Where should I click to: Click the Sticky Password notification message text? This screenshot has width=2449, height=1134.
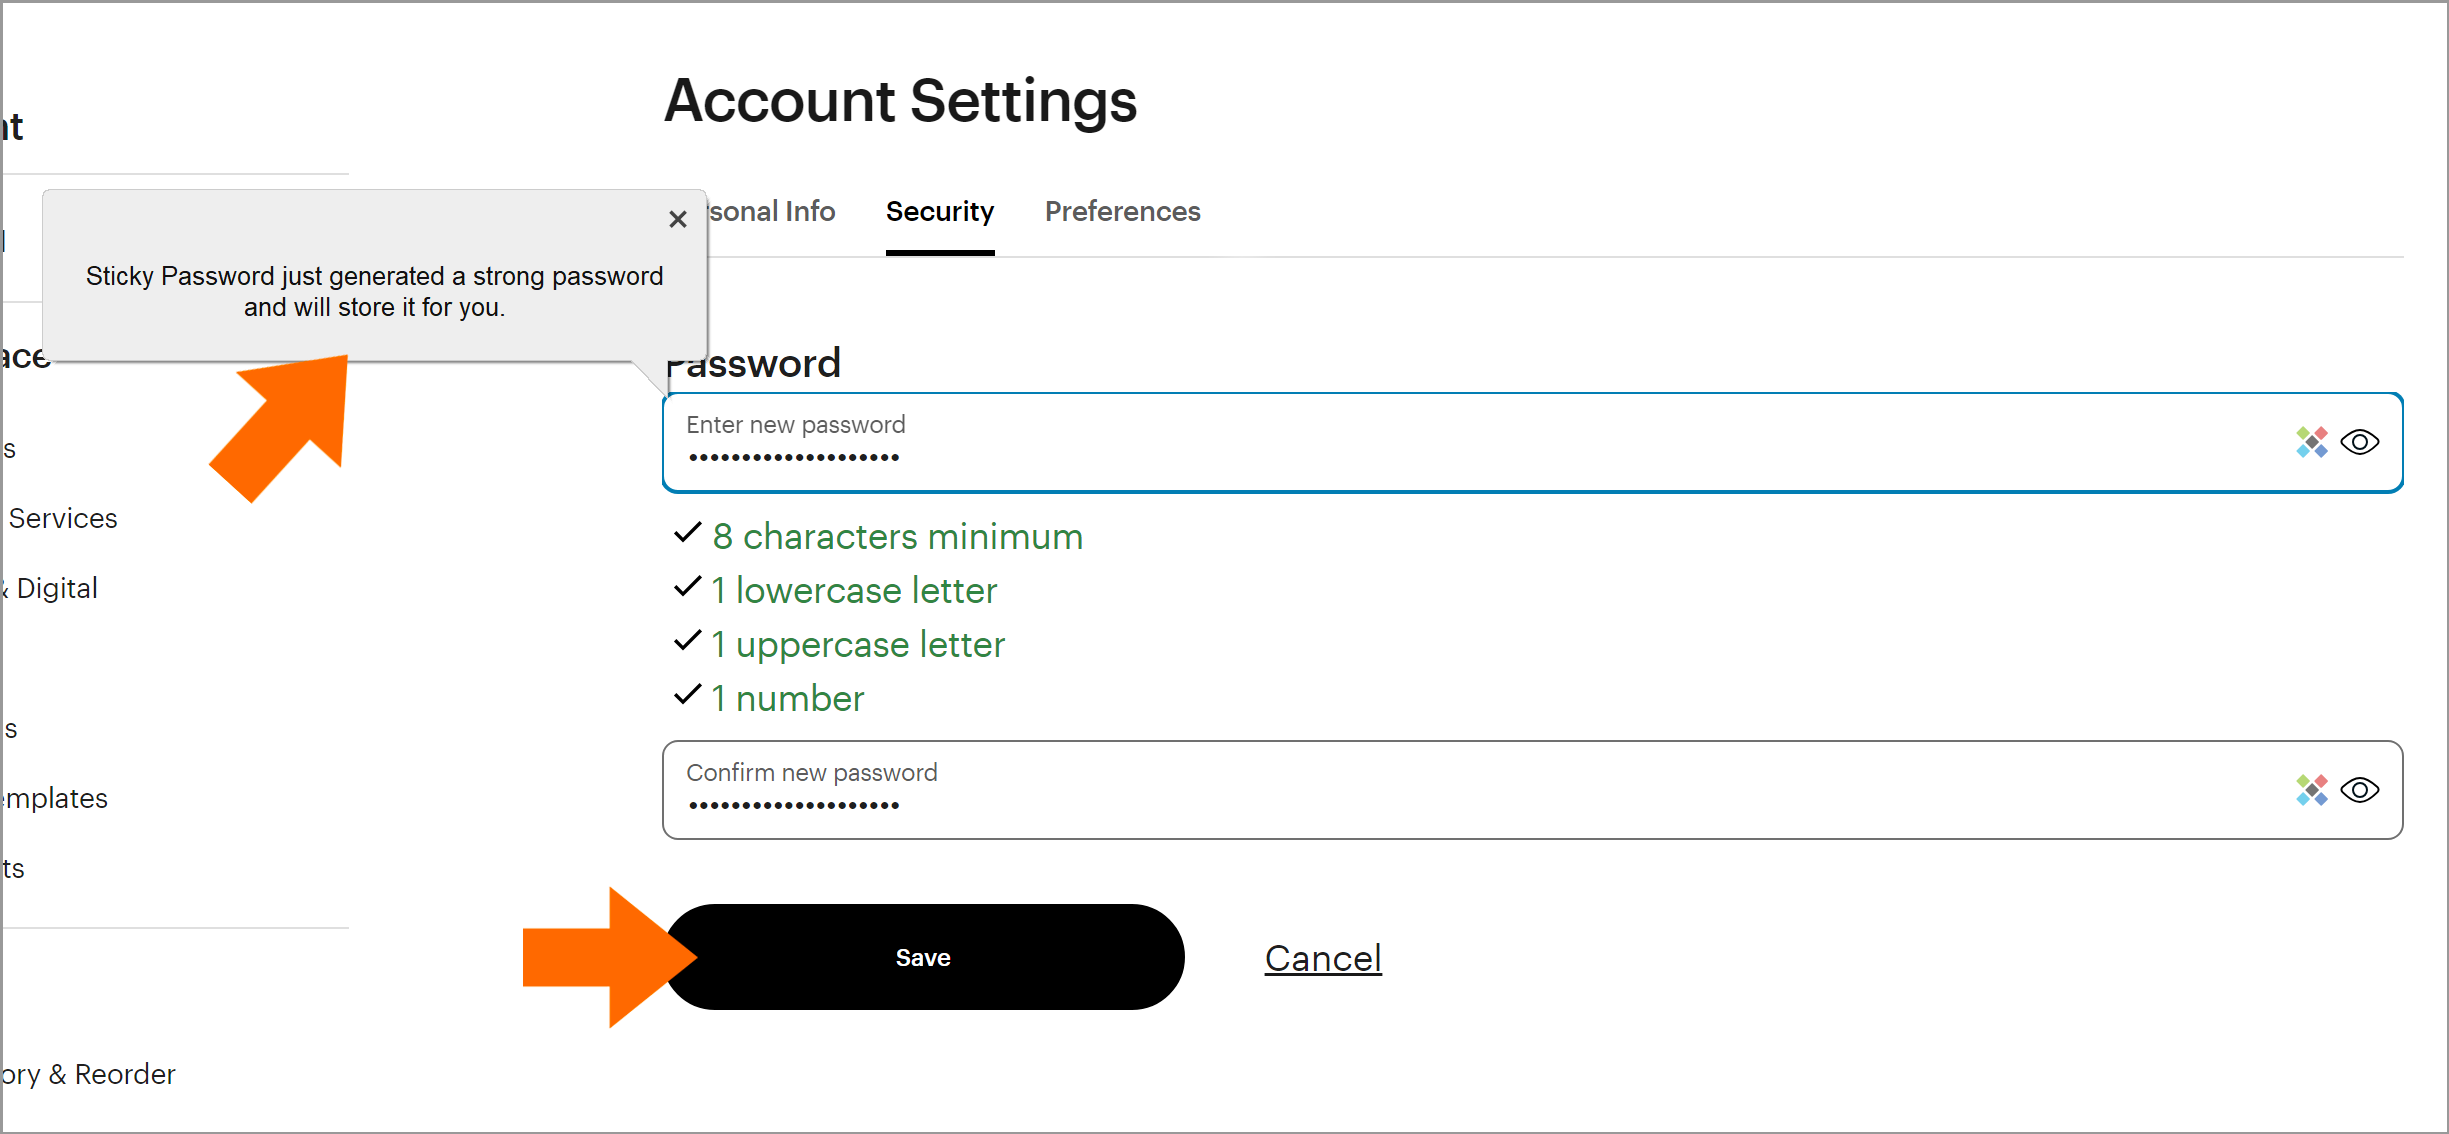click(374, 291)
